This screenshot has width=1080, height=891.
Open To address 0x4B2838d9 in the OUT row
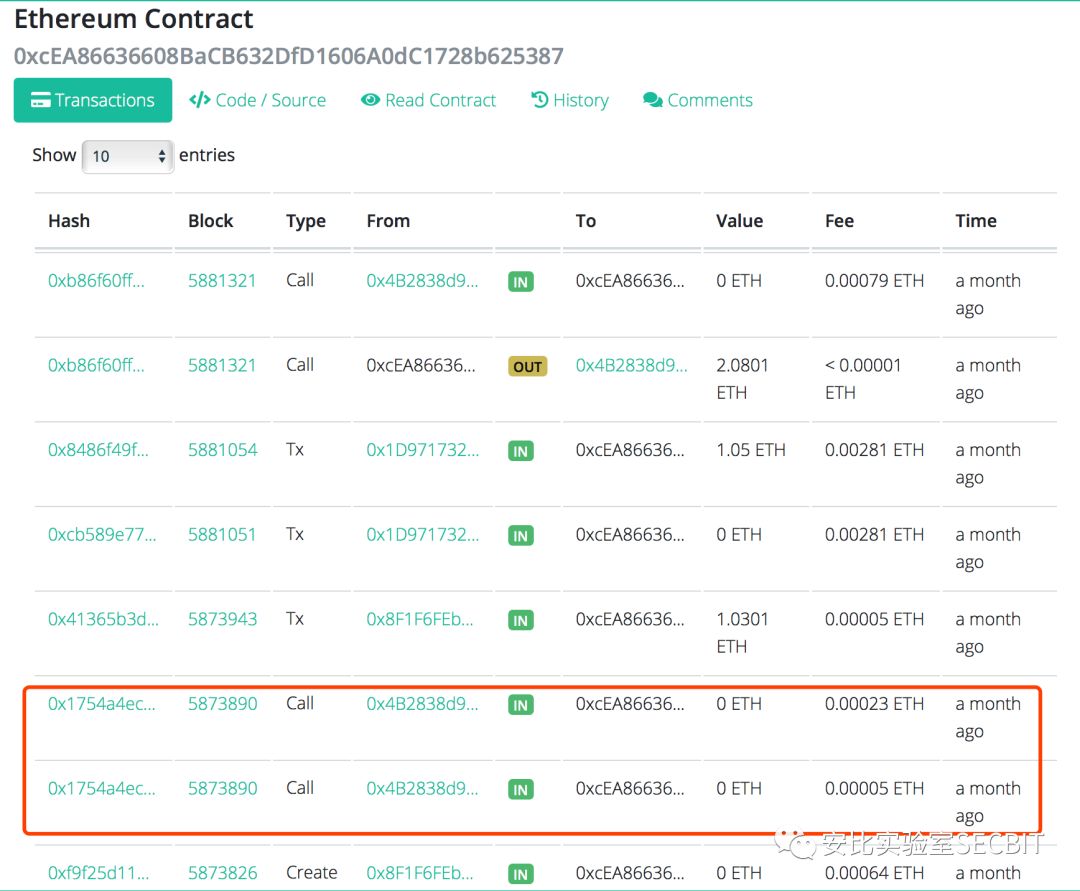point(632,366)
